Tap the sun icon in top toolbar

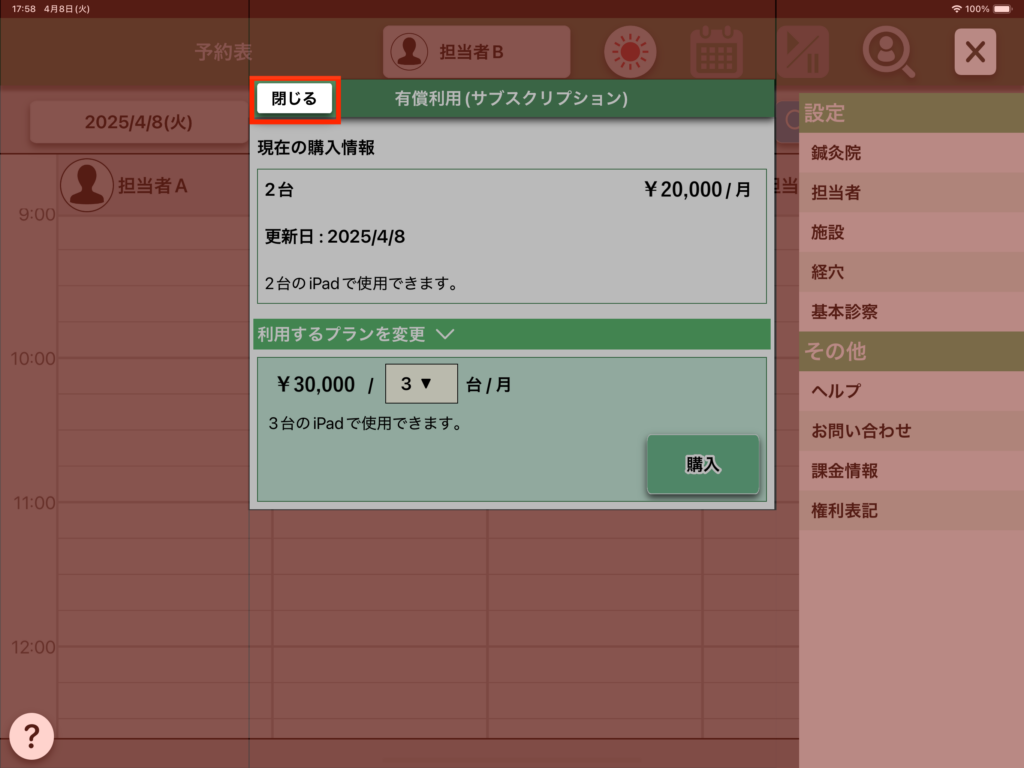(x=629, y=52)
